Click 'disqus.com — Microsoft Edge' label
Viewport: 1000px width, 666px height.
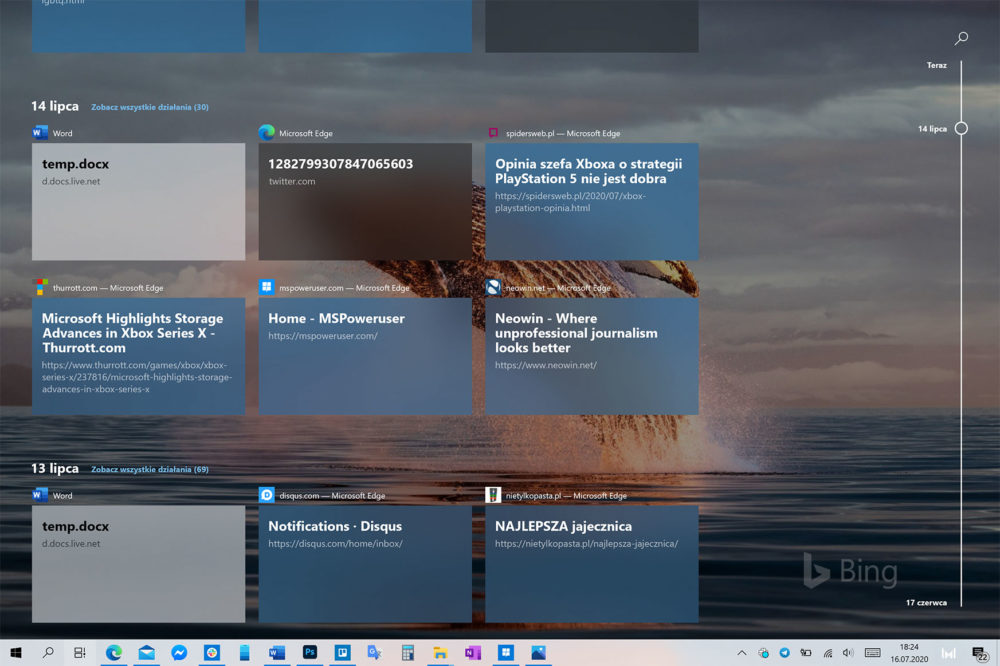coord(332,496)
